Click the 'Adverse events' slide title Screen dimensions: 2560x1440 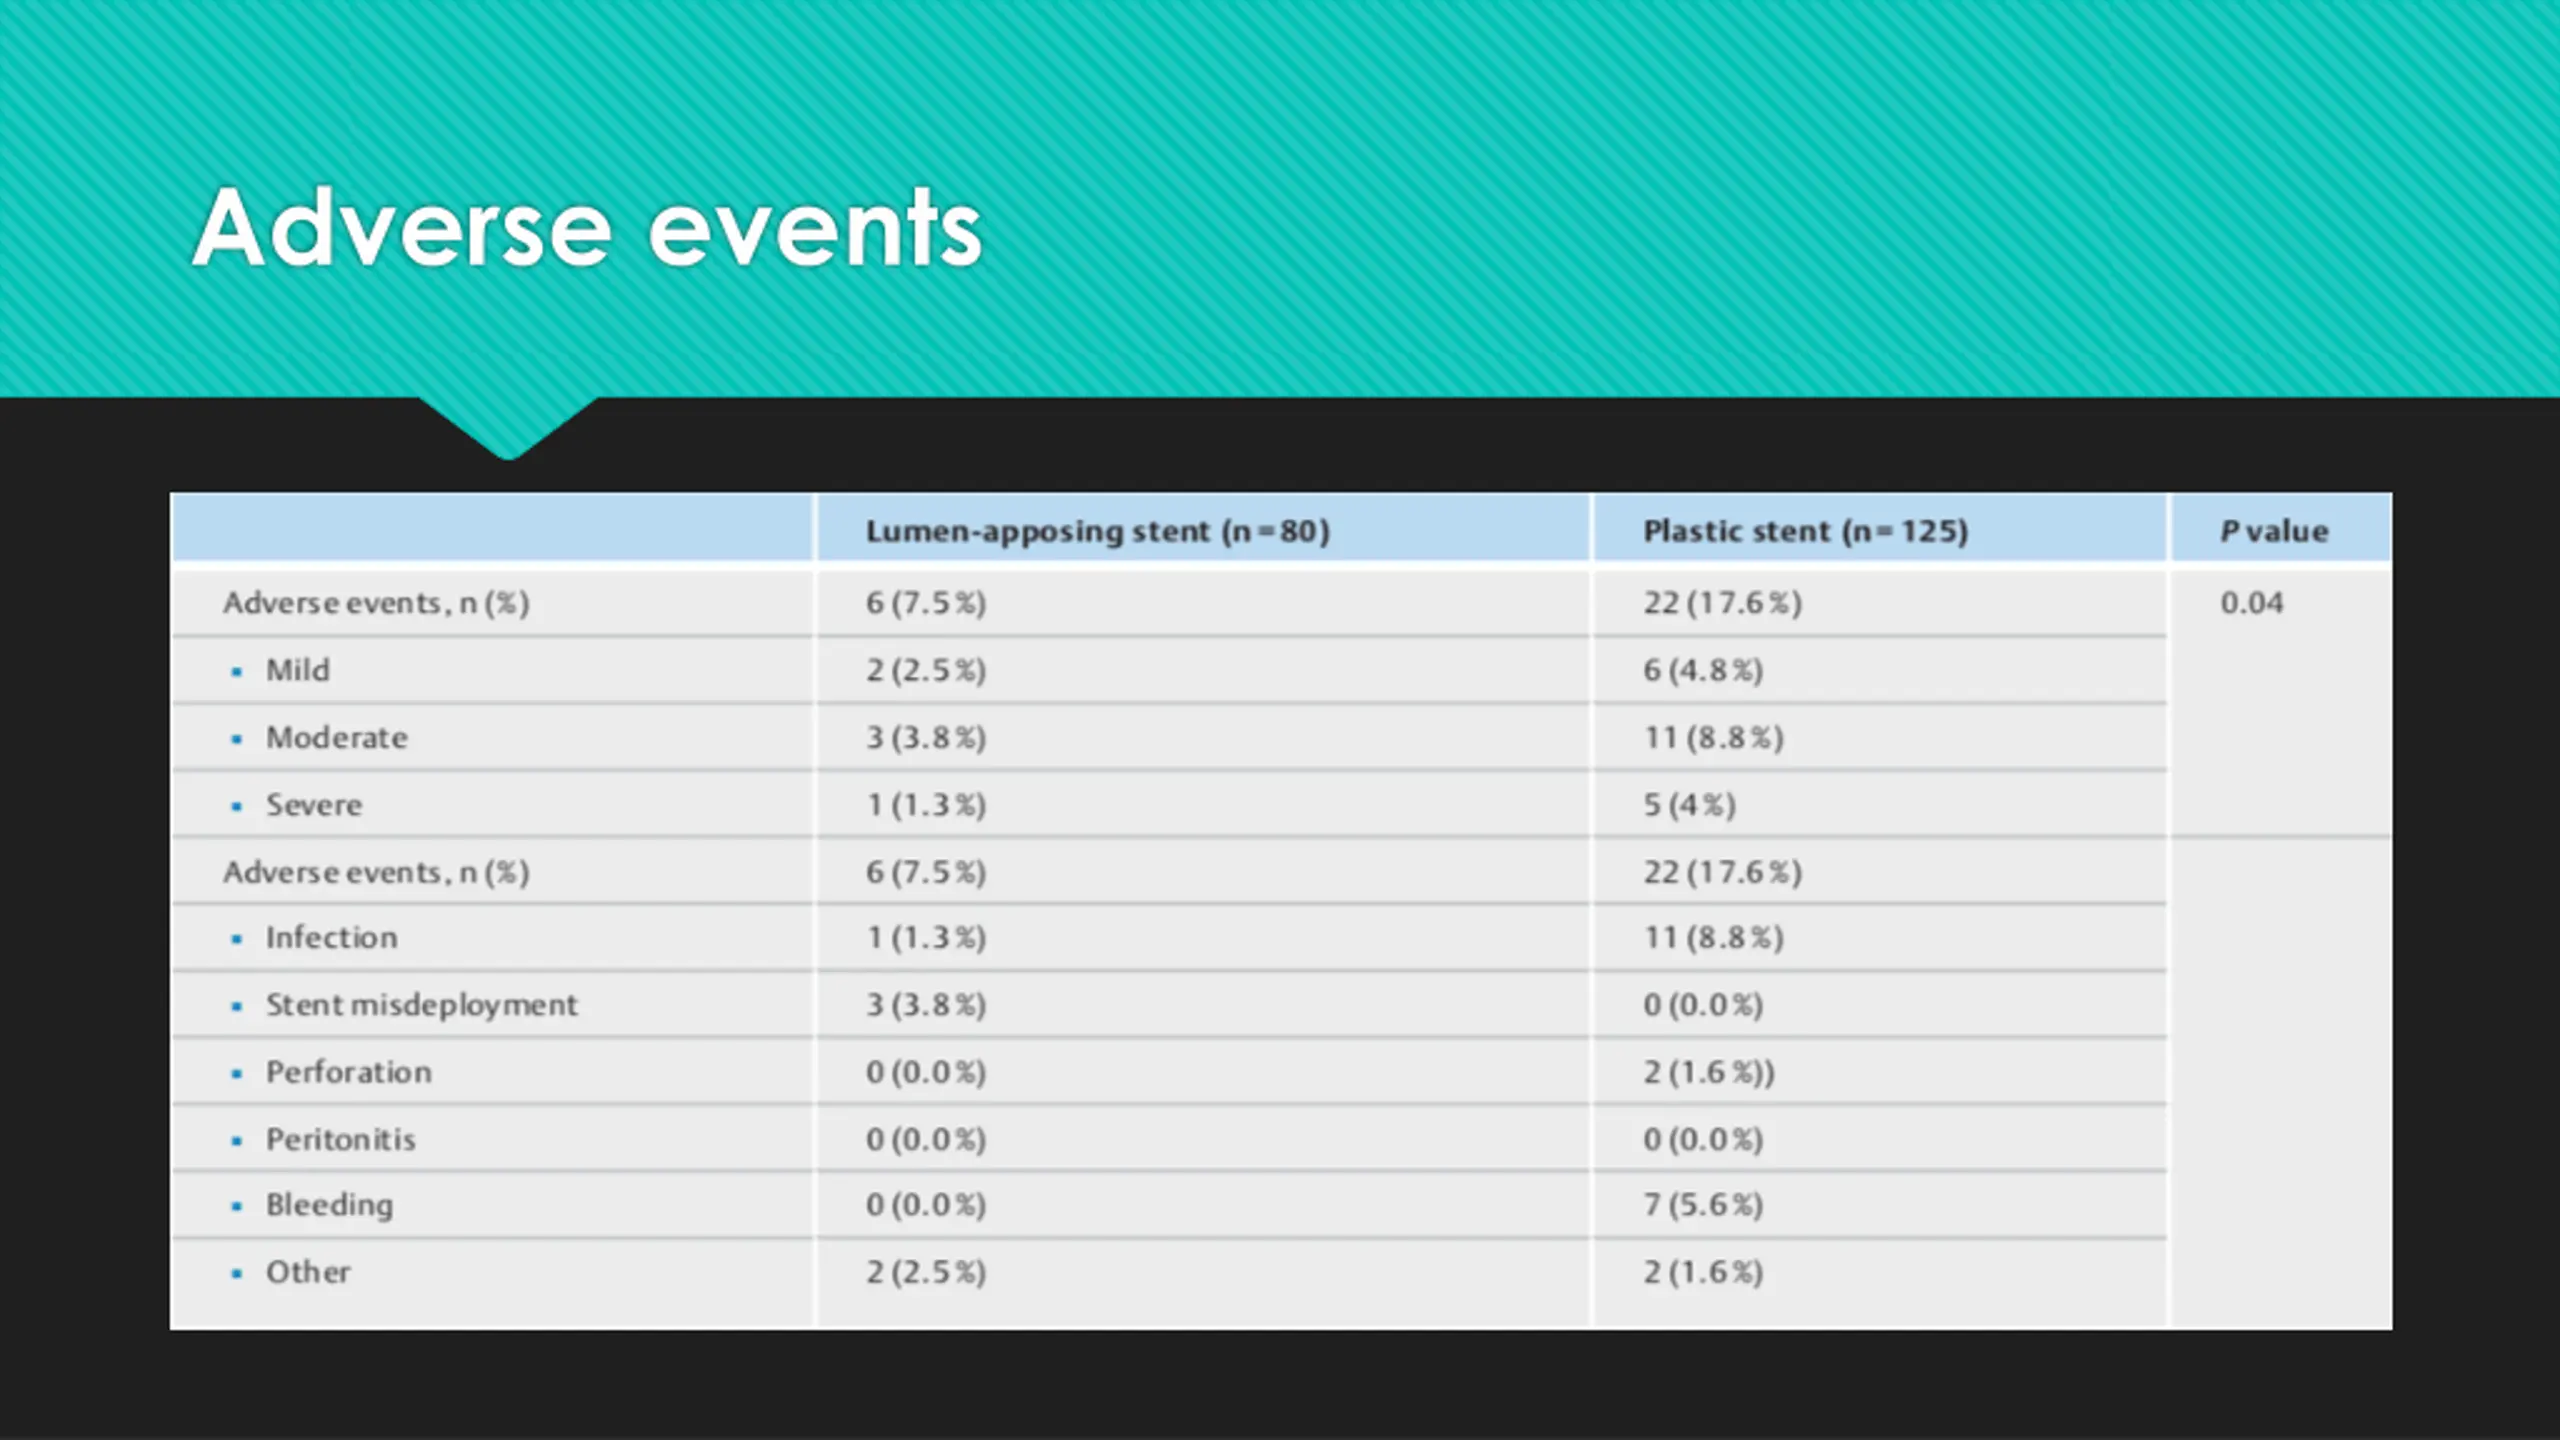pyautogui.click(x=587, y=229)
